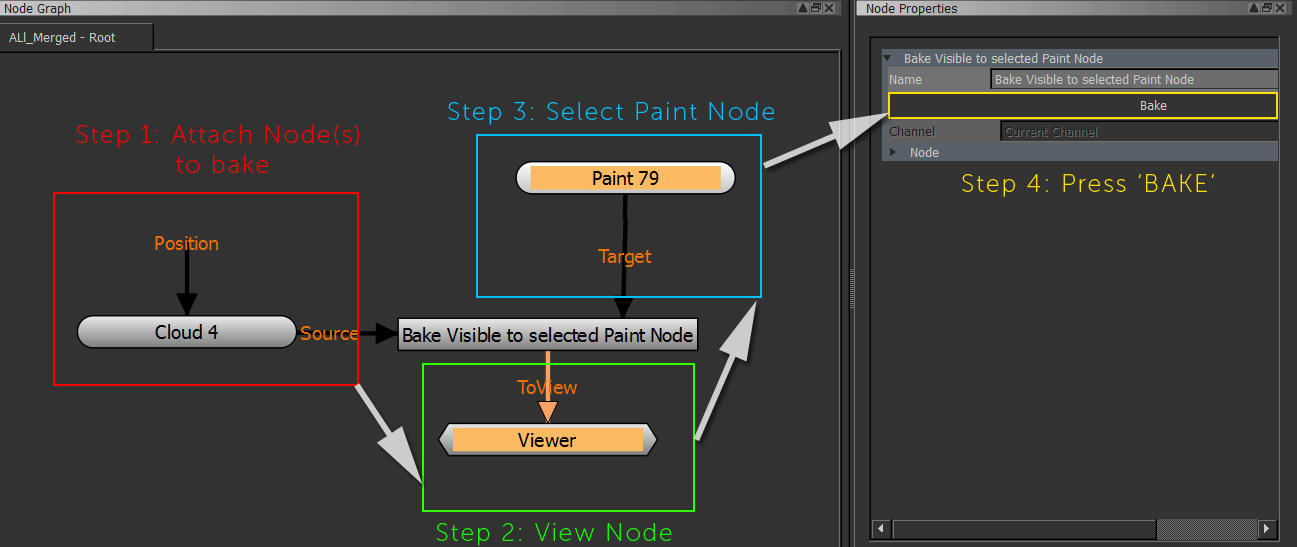1297x547 pixels.
Task: Click the scrollbar right arrow
Action: click(x=1267, y=528)
